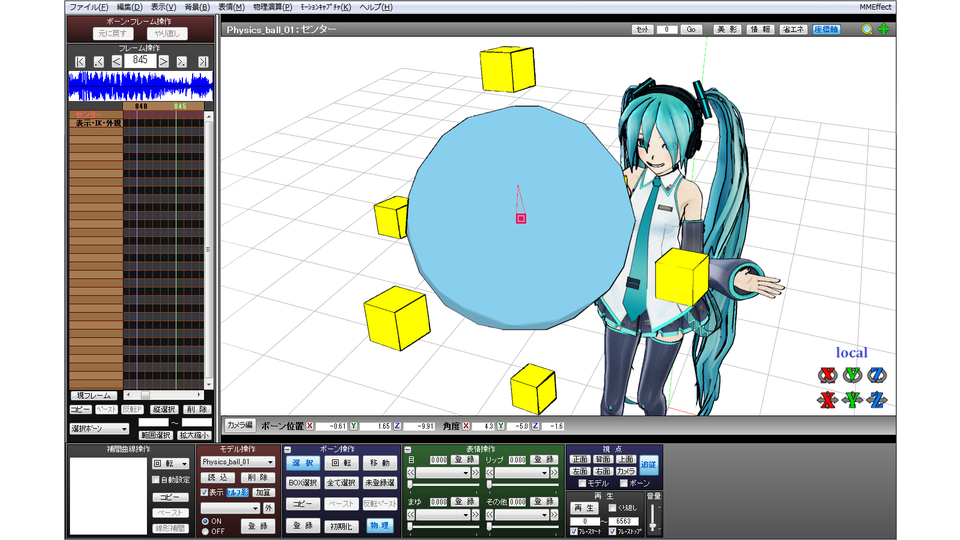
Task: Toggle the モデル view follow checkbox
Action: tap(582, 484)
